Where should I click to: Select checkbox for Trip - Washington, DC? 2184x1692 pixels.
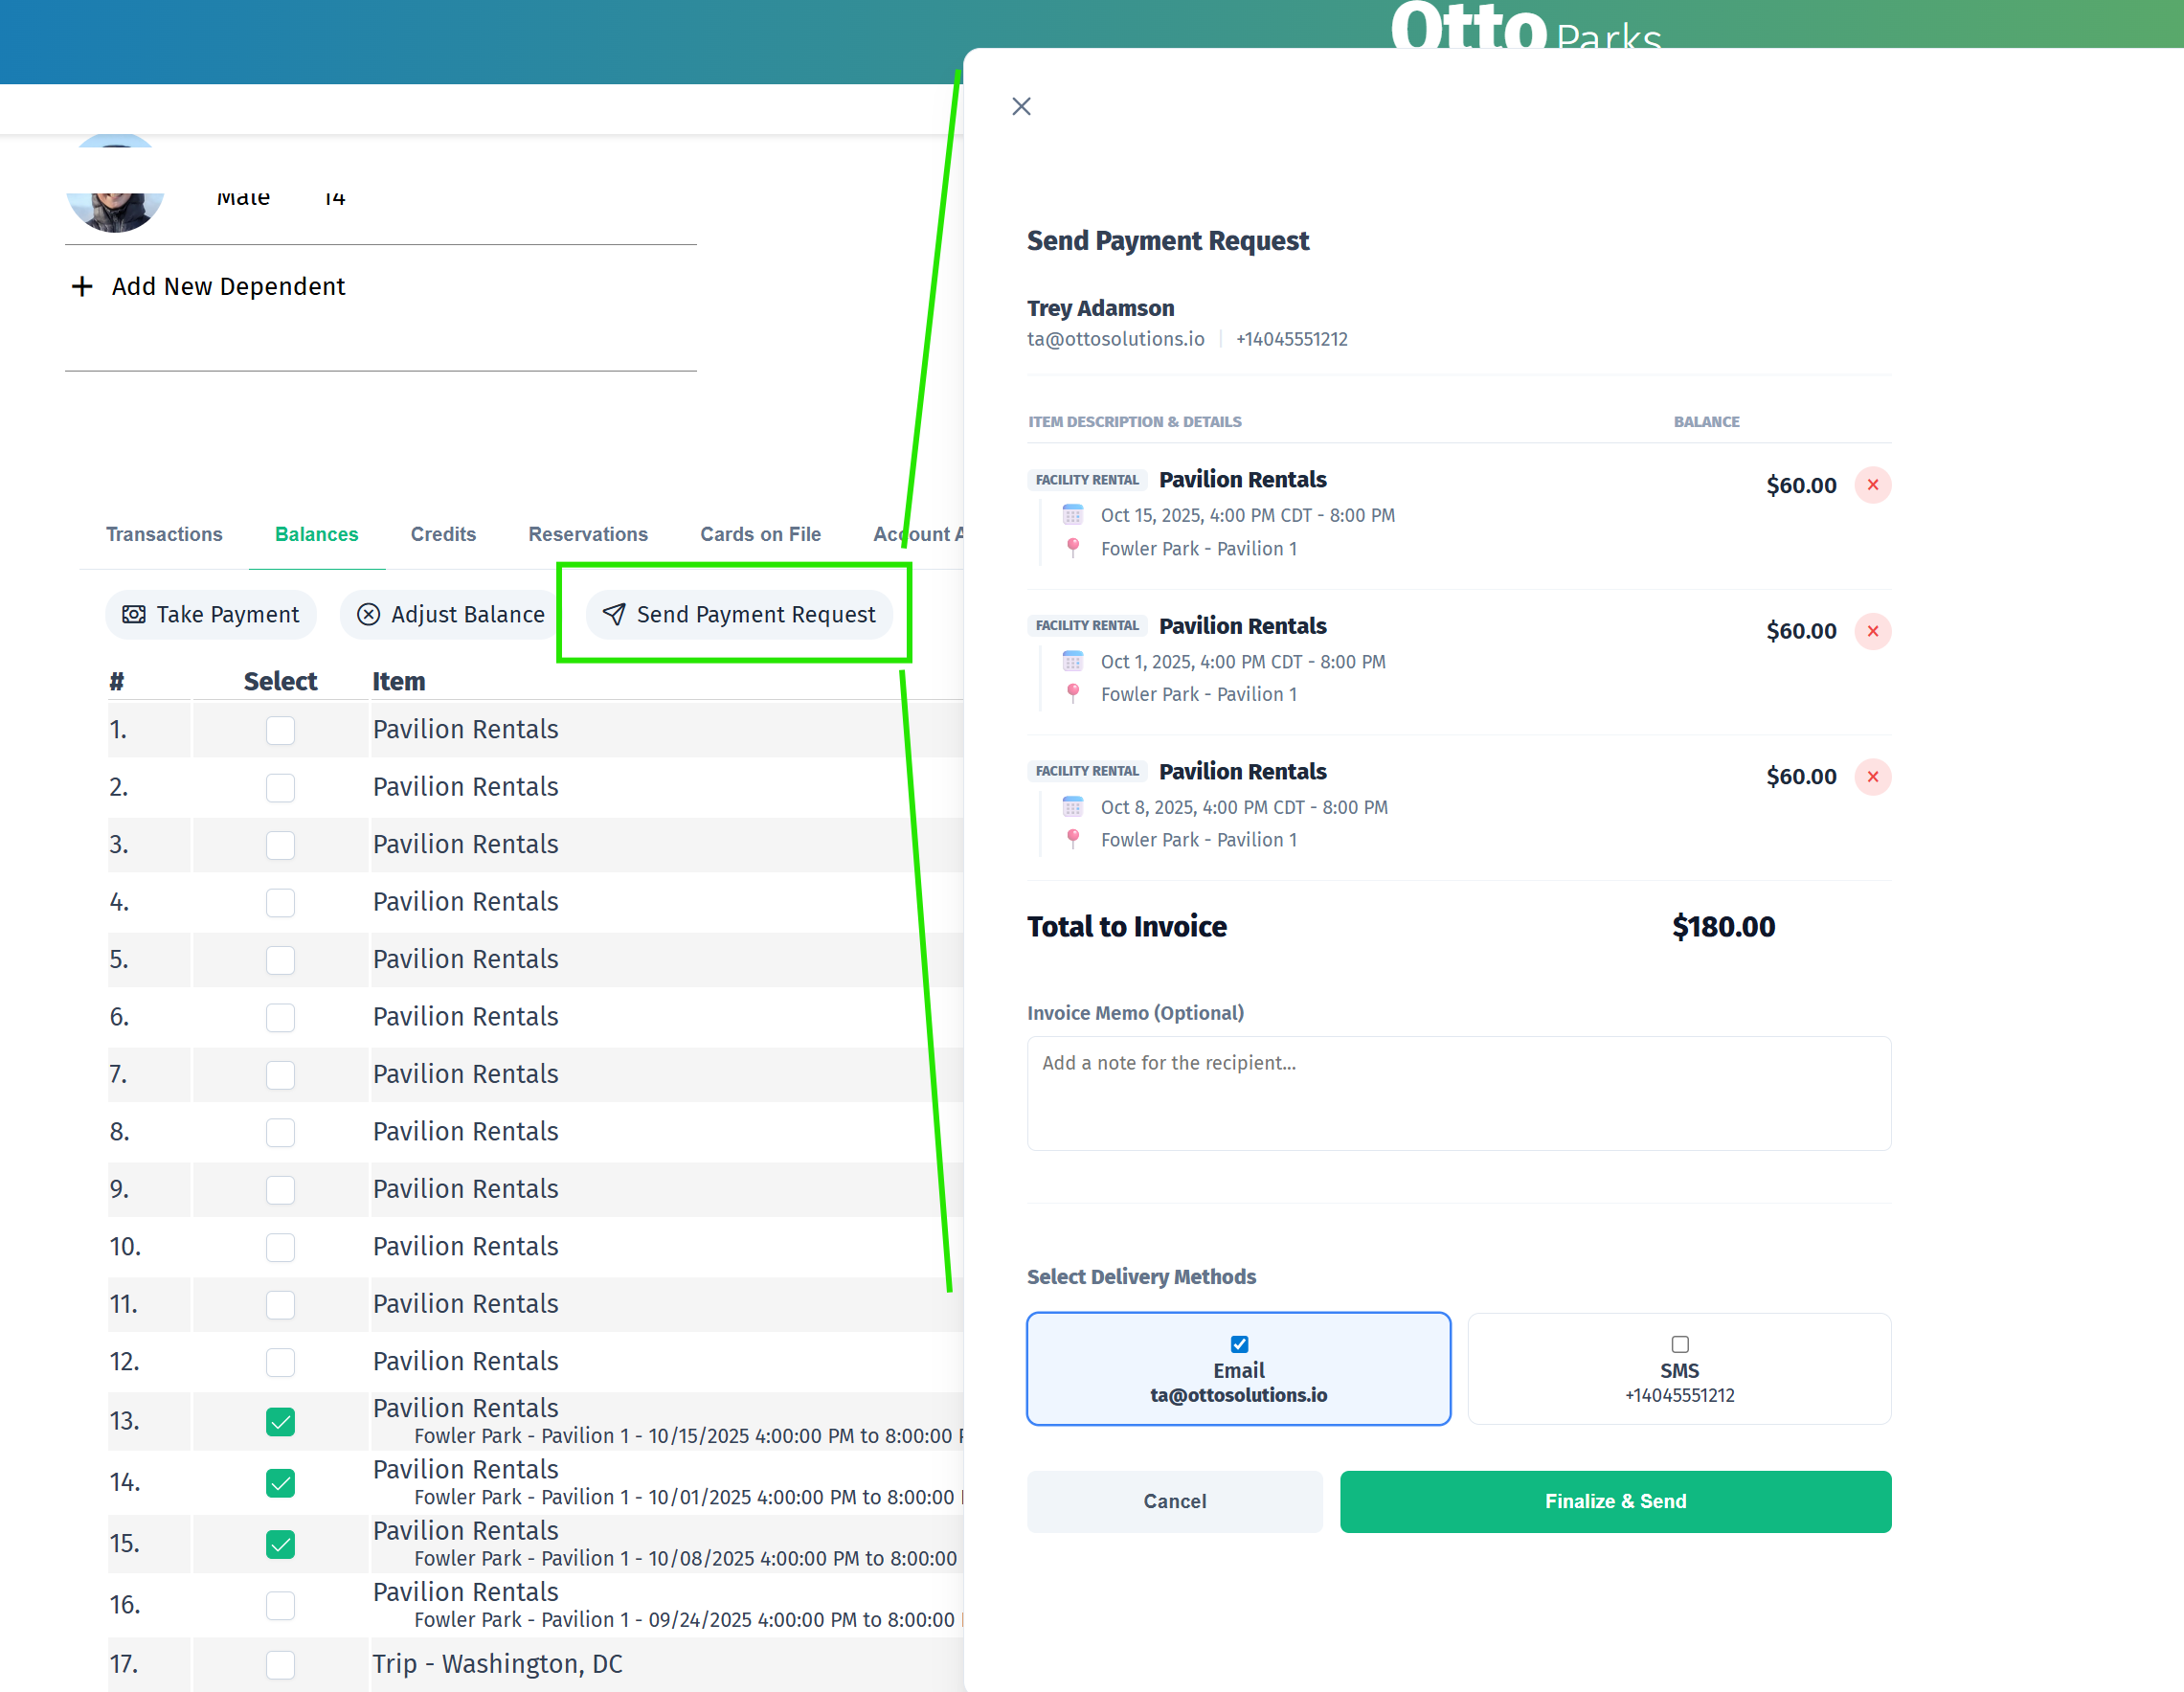point(280,1664)
